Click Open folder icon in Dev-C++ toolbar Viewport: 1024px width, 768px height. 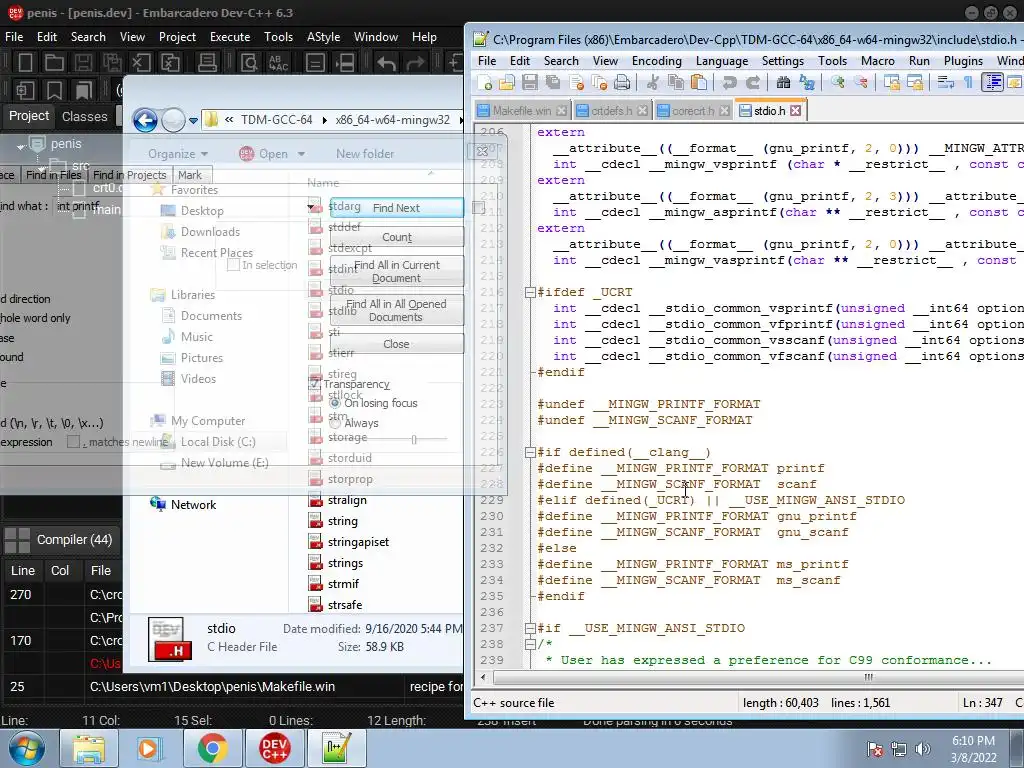pyautogui.click(x=54, y=63)
